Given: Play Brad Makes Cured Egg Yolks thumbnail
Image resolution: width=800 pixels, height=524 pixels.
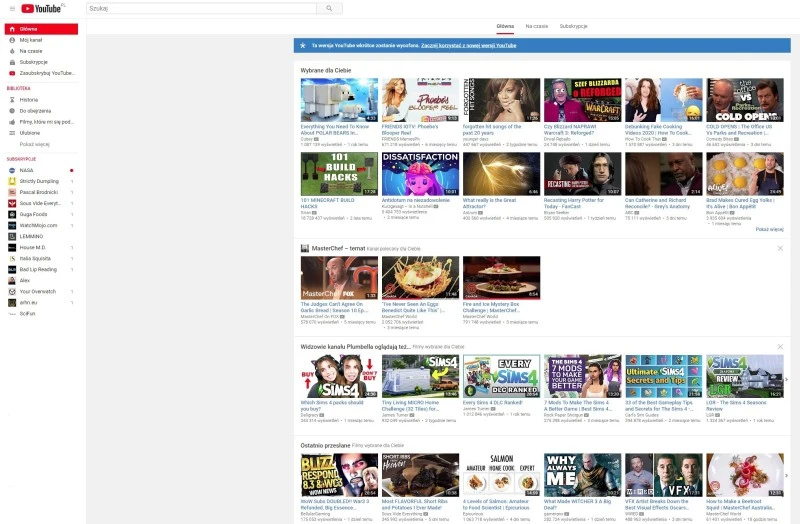Looking at the screenshot, I should (745, 174).
